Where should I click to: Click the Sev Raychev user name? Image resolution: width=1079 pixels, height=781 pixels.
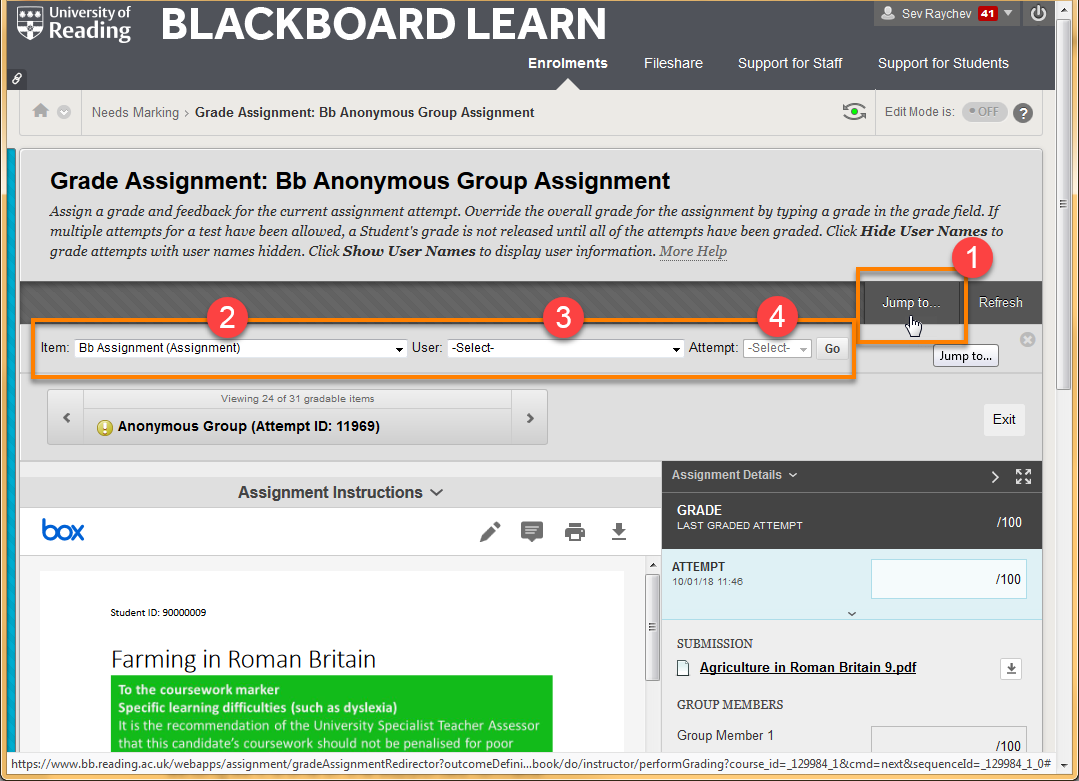937,13
